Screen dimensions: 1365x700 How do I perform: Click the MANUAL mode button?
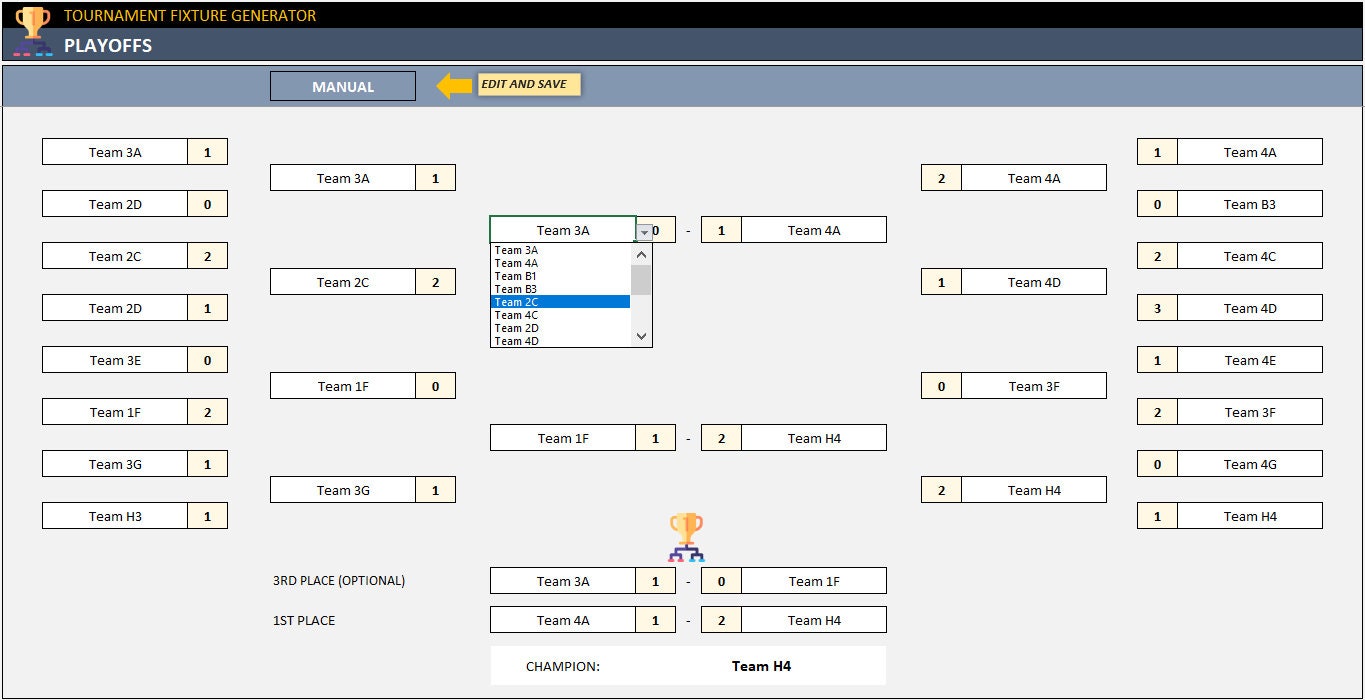click(342, 86)
